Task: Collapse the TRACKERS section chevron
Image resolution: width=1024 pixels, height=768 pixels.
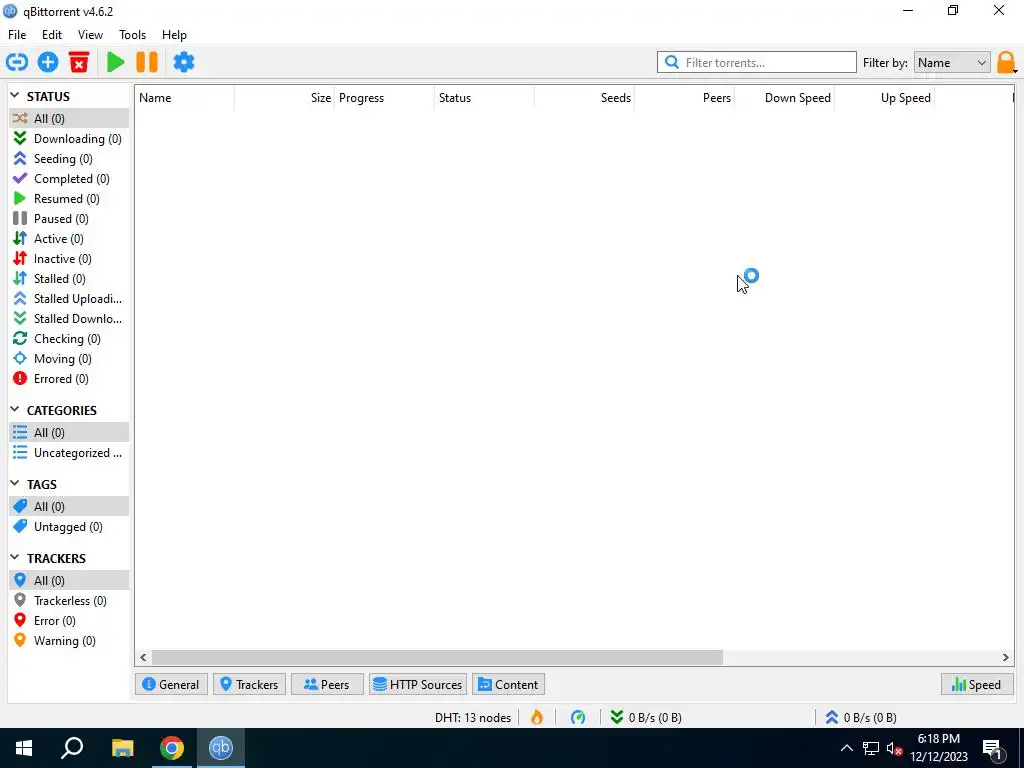Action: click(x=15, y=558)
